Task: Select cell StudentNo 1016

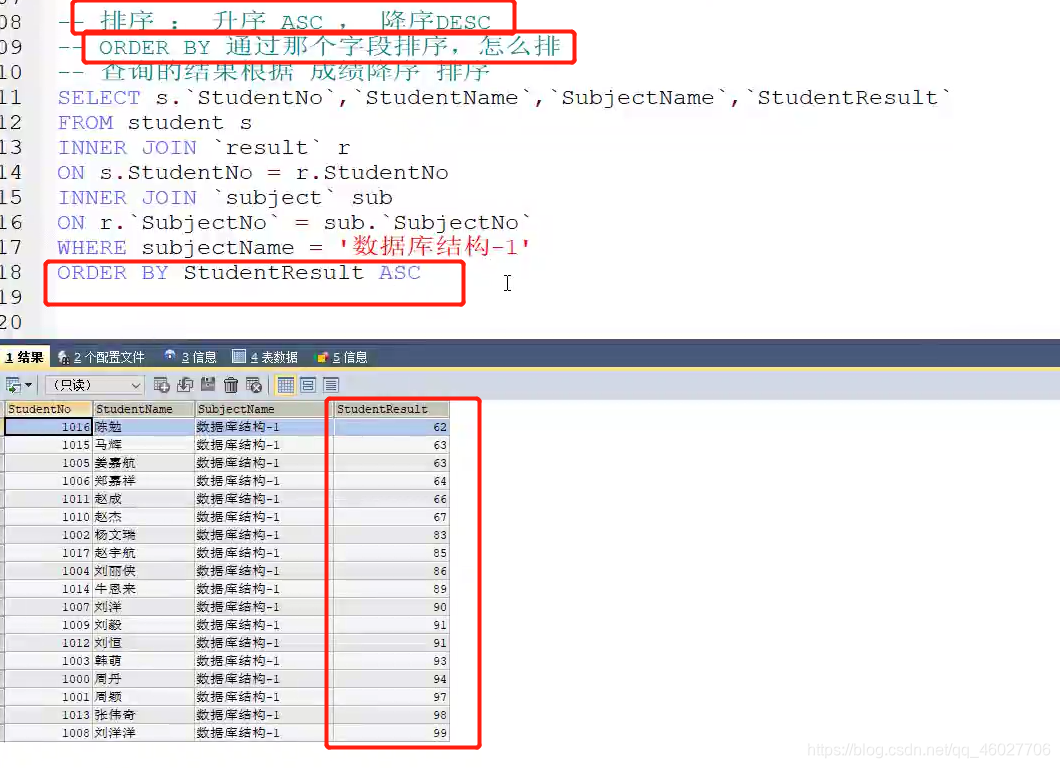Action: point(48,427)
